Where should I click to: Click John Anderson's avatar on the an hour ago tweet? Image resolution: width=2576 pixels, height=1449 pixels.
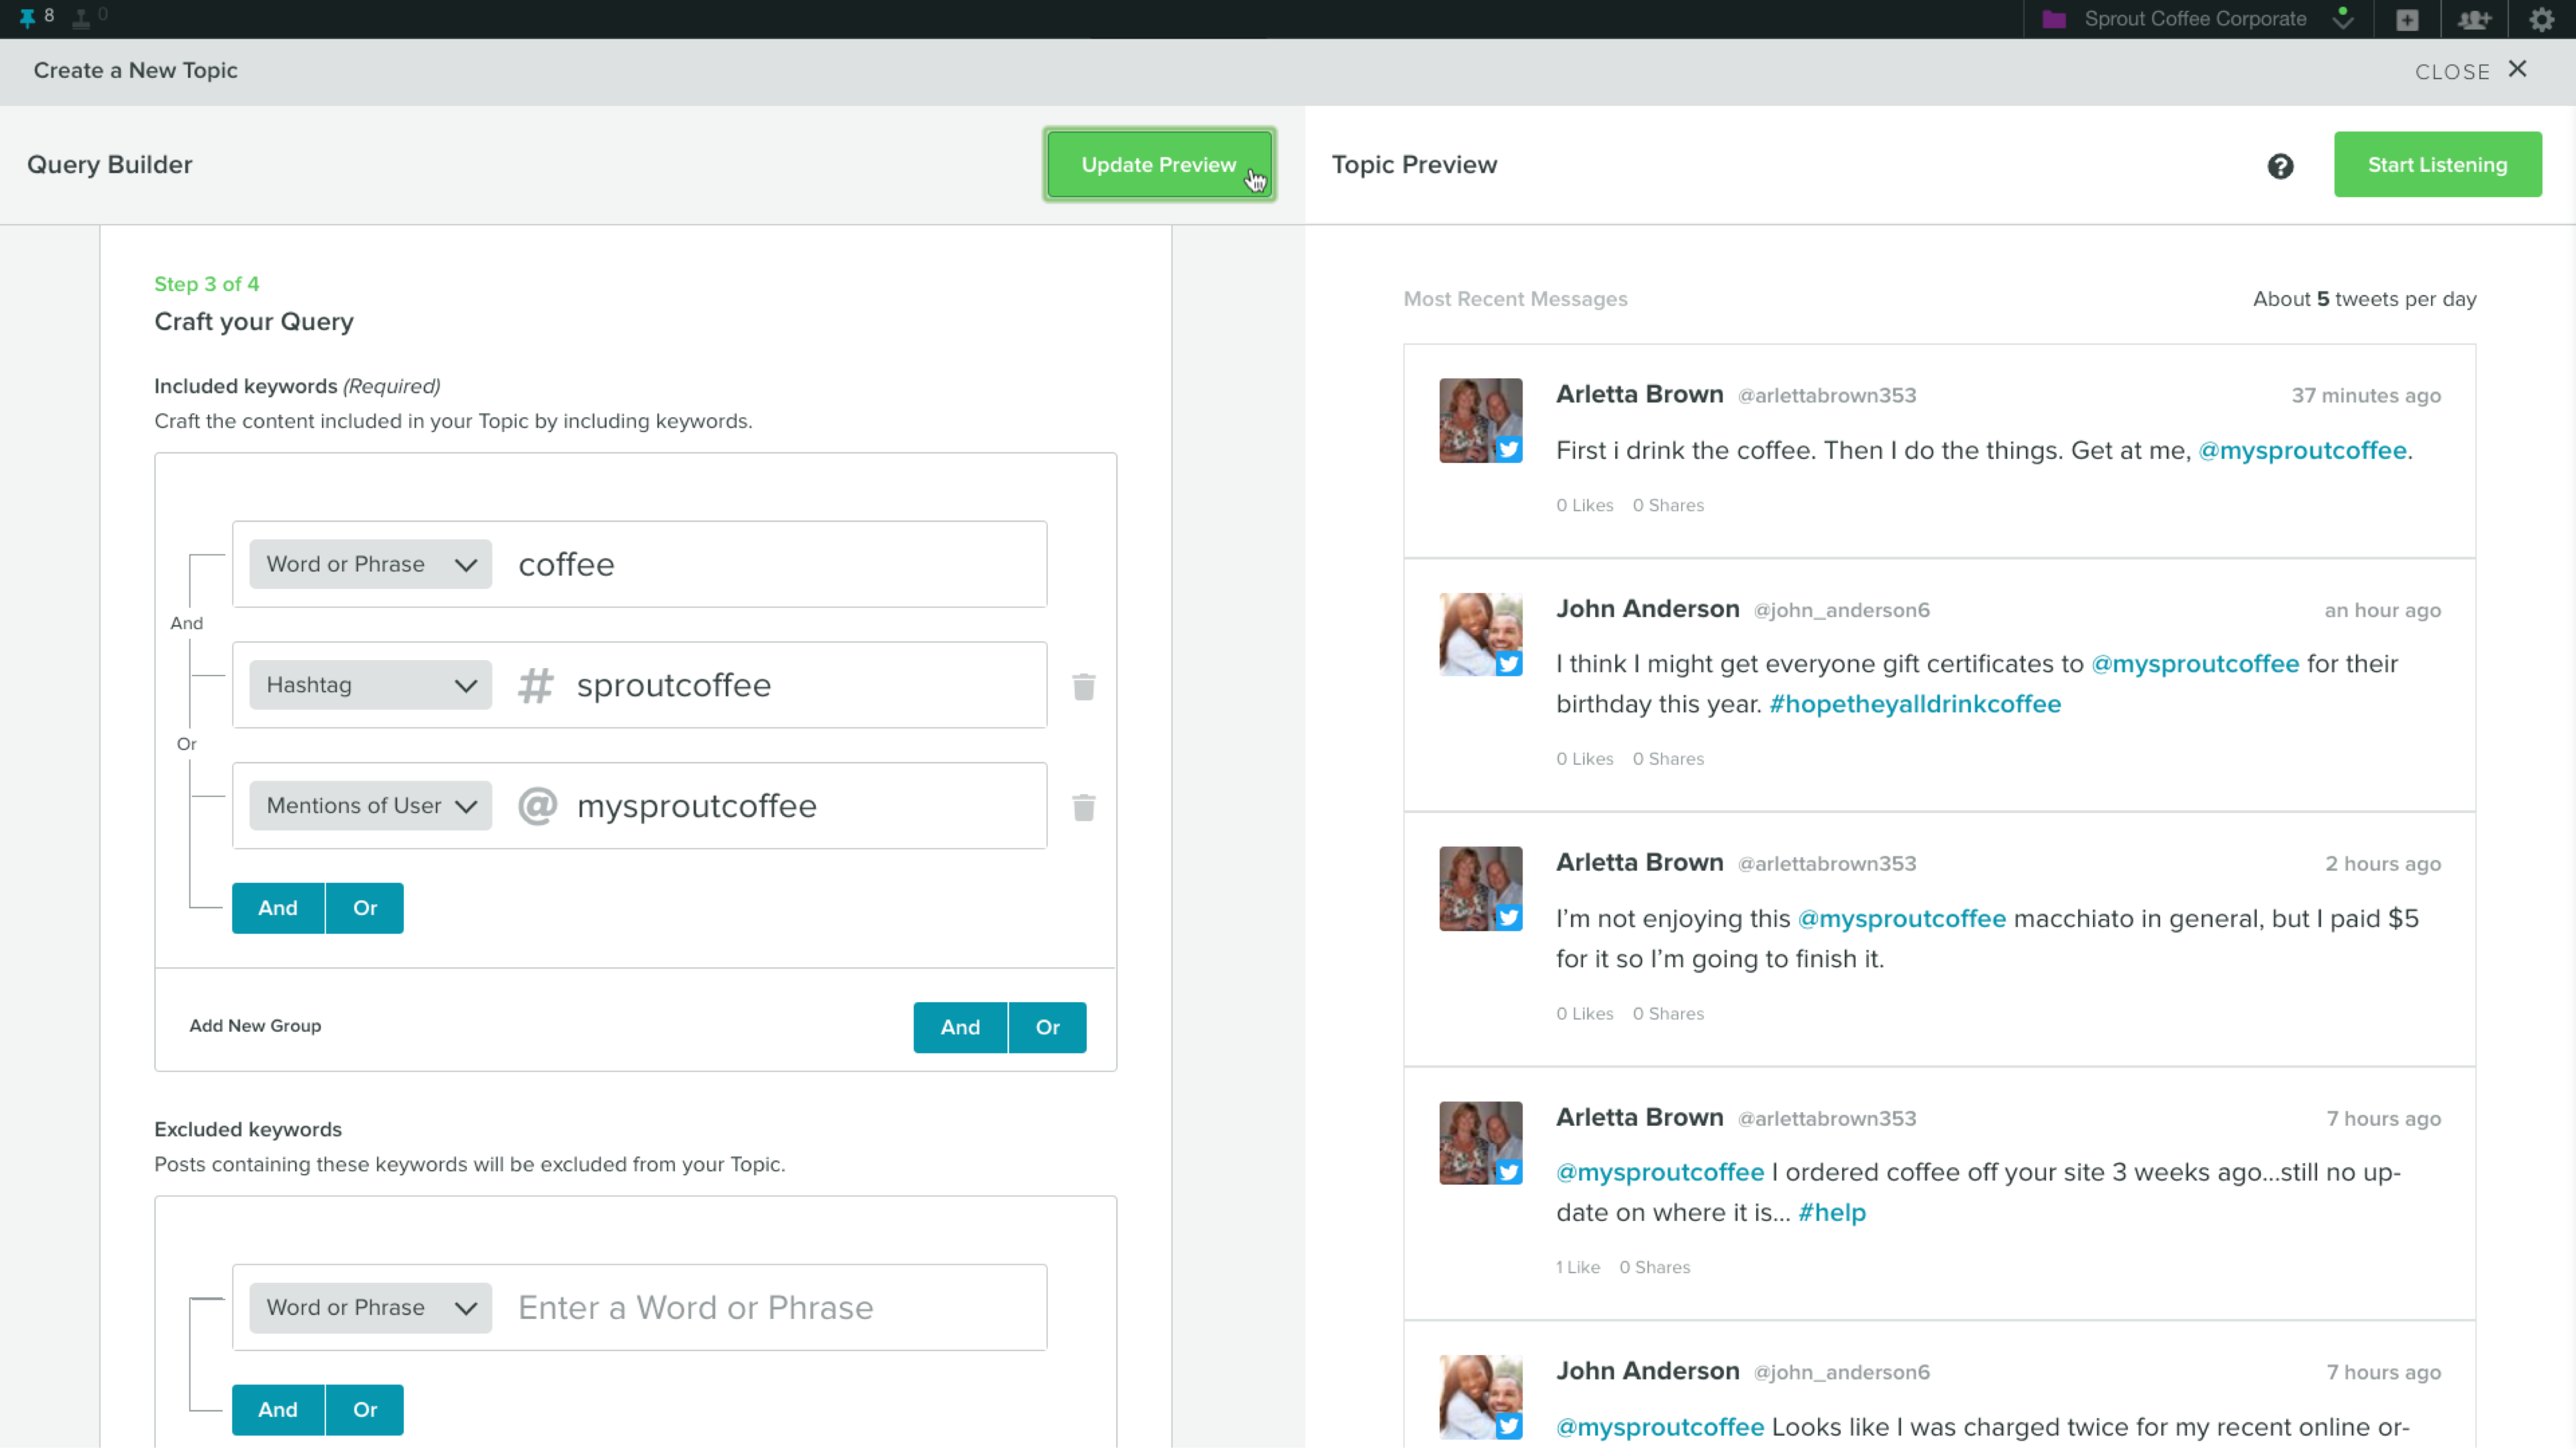(x=1480, y=634)
